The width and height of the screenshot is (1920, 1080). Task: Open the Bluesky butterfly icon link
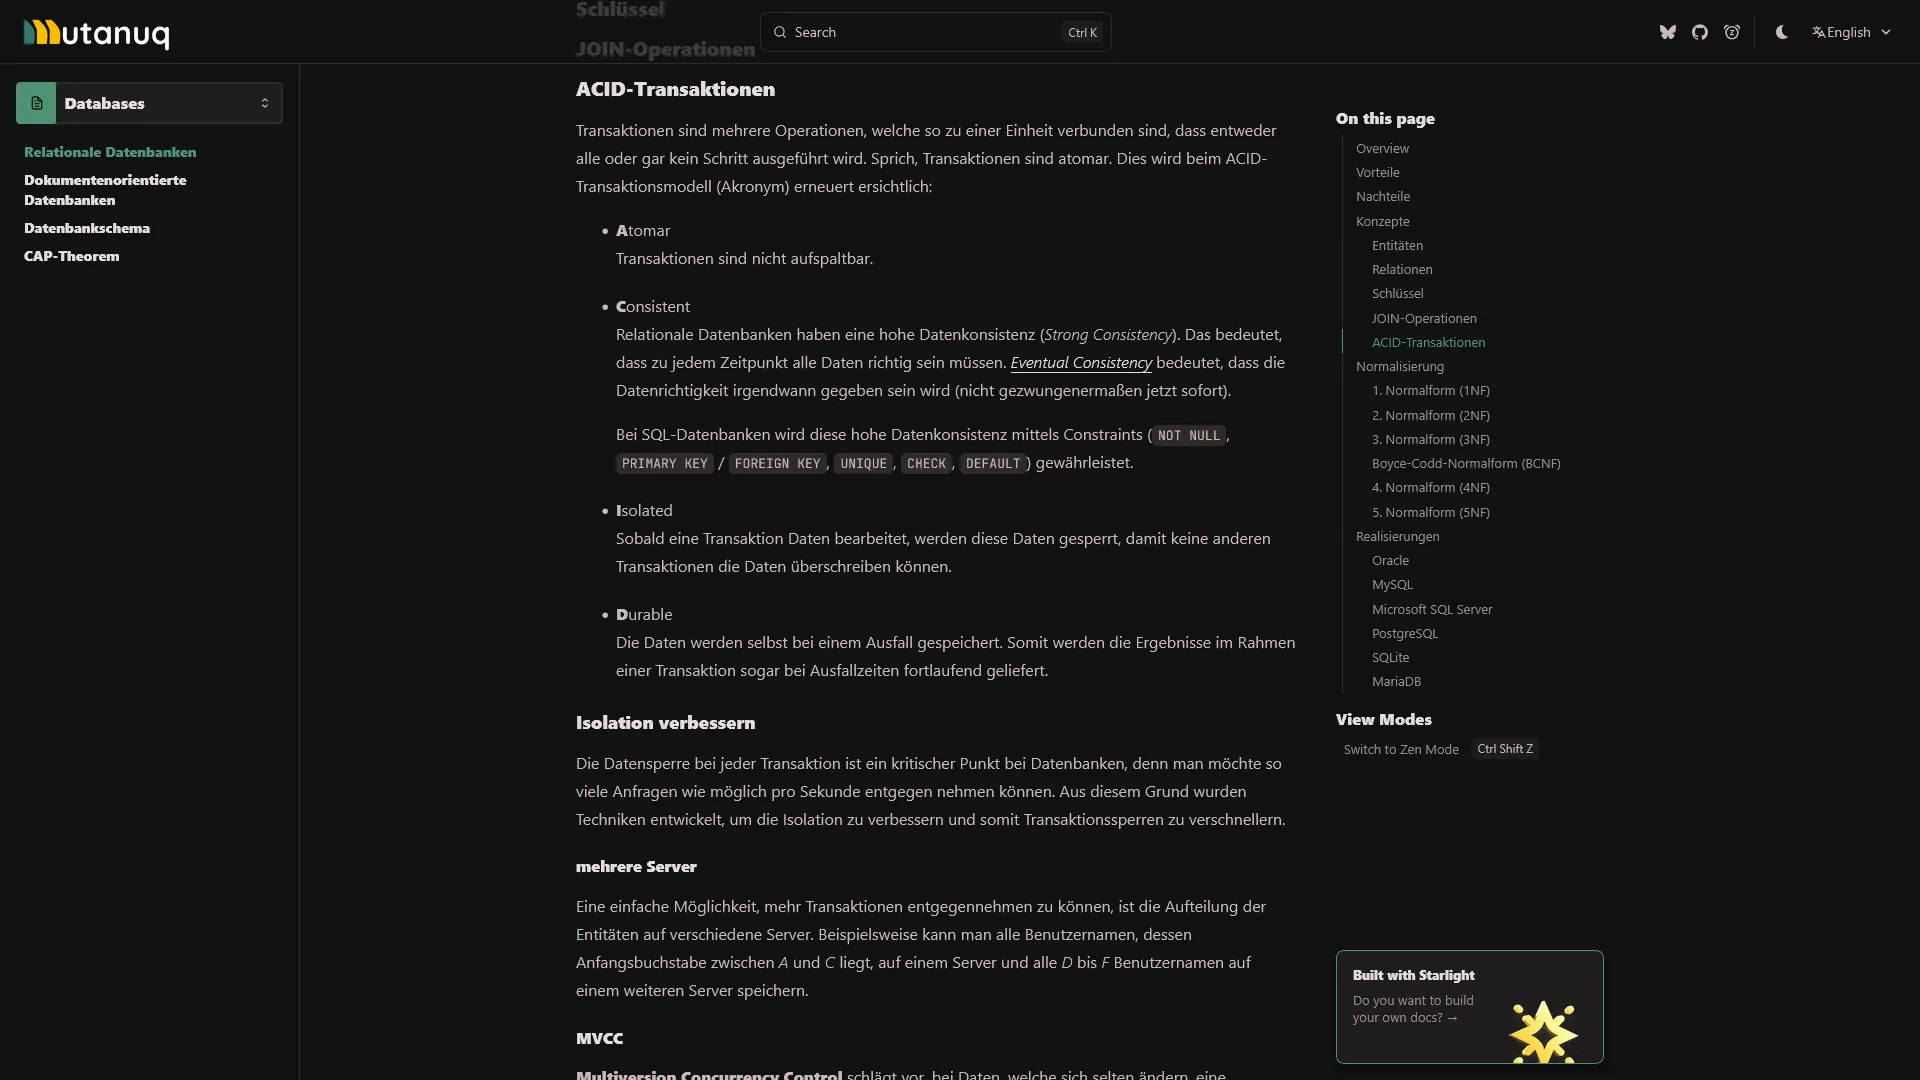[1667, 32]
